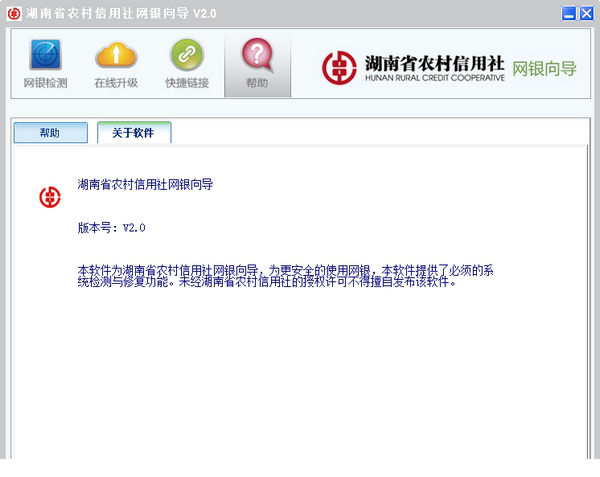The height and width of the screenshot is (477, 600).
Task: Click the title bar app logo icon
Action: [14, 14]
